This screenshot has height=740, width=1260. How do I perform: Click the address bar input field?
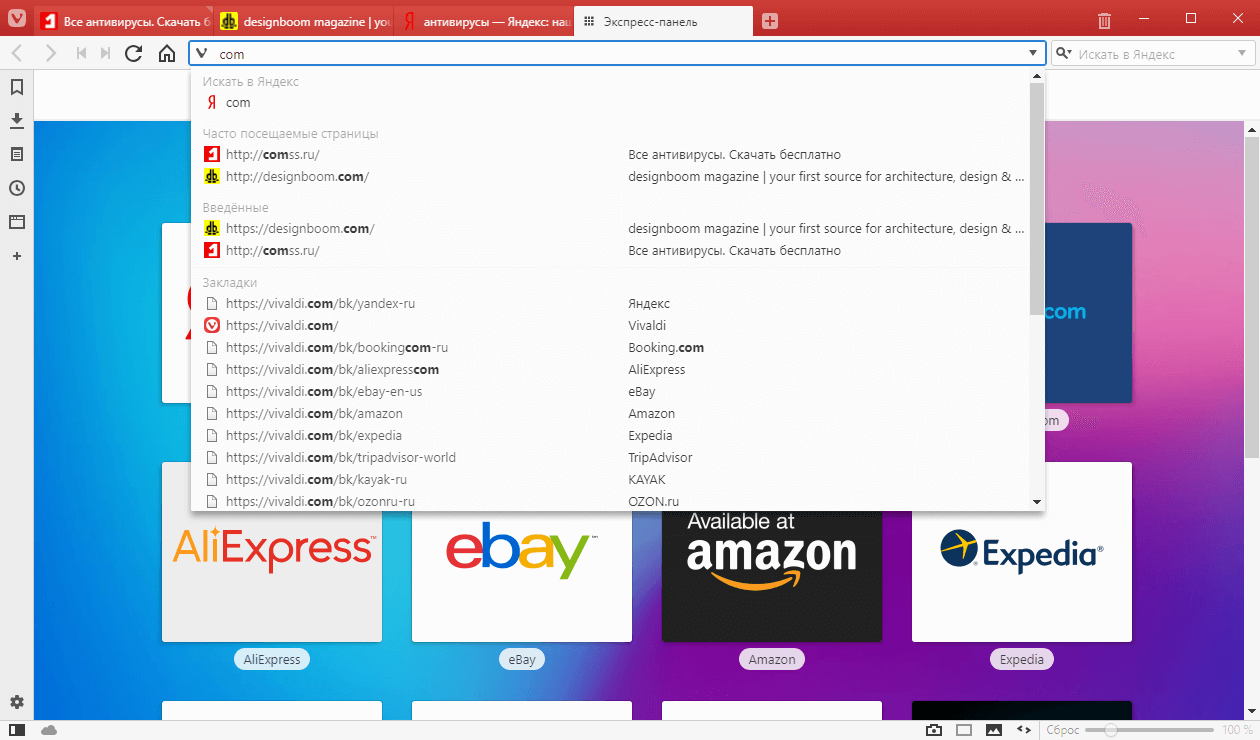(617, 54)
